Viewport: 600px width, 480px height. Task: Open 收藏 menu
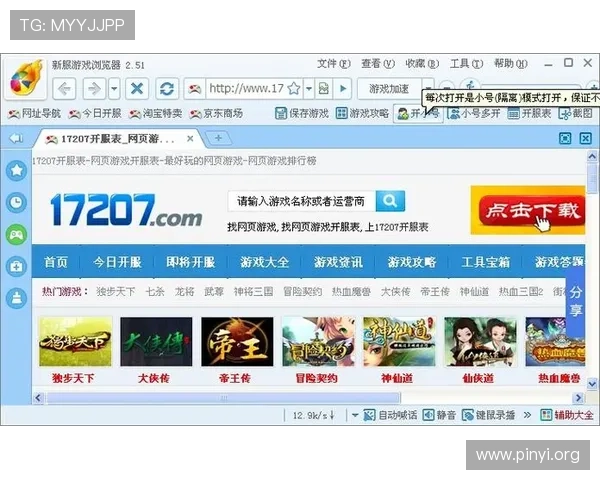point(422,64)
